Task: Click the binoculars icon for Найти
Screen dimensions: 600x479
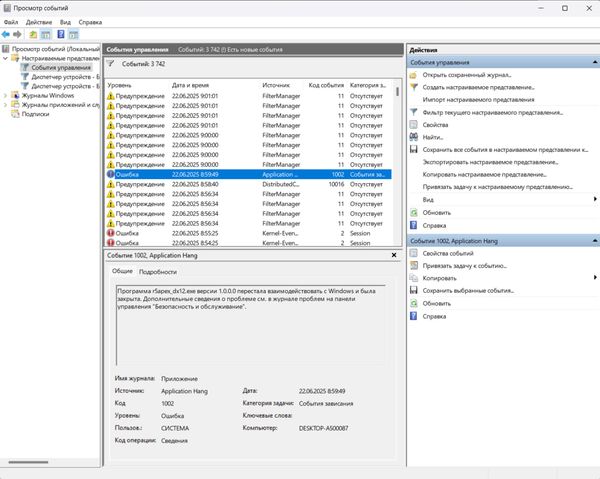Action: click(413, 137)
